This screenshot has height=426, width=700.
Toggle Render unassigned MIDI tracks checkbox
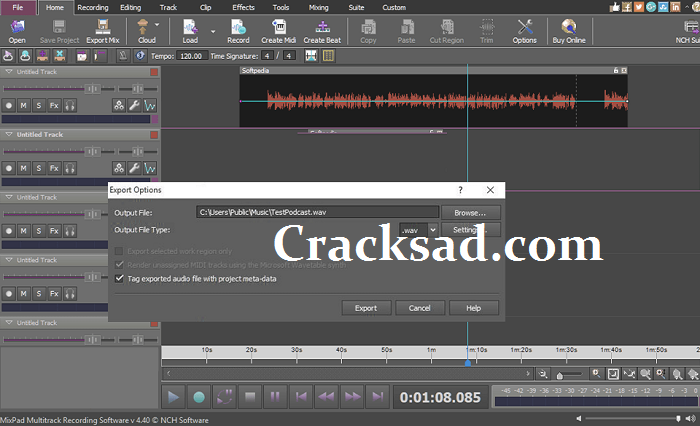point(119,264)
